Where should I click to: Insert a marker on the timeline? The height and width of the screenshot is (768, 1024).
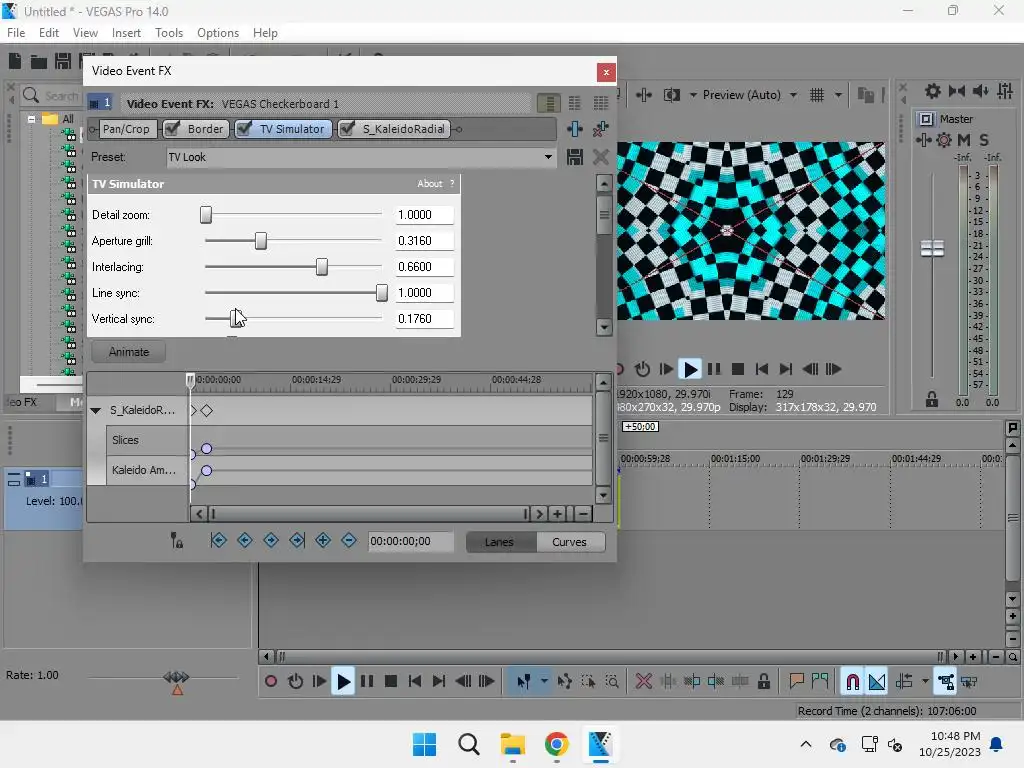pos(796,682)
